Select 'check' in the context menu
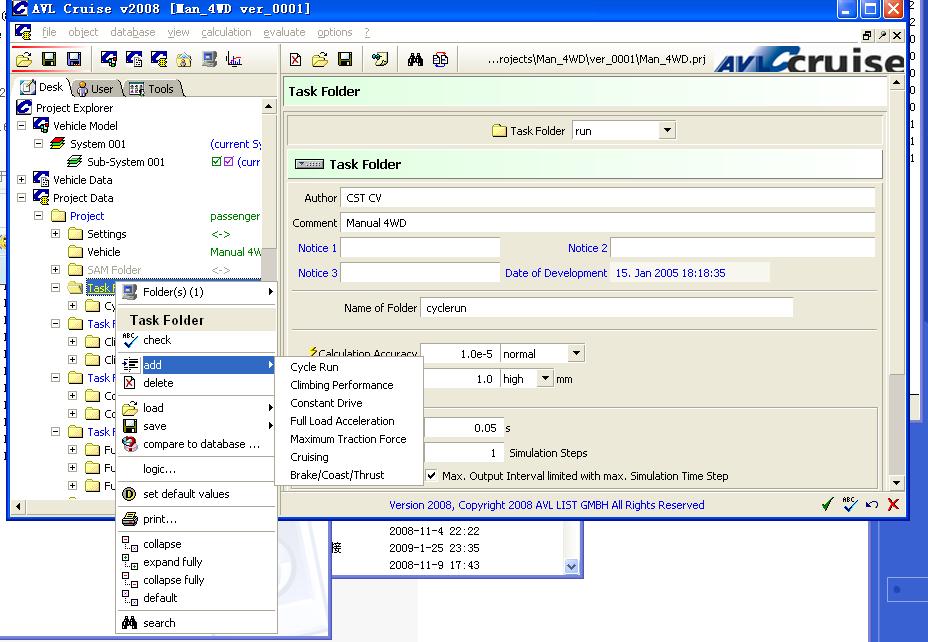 [x=197, y=340]
